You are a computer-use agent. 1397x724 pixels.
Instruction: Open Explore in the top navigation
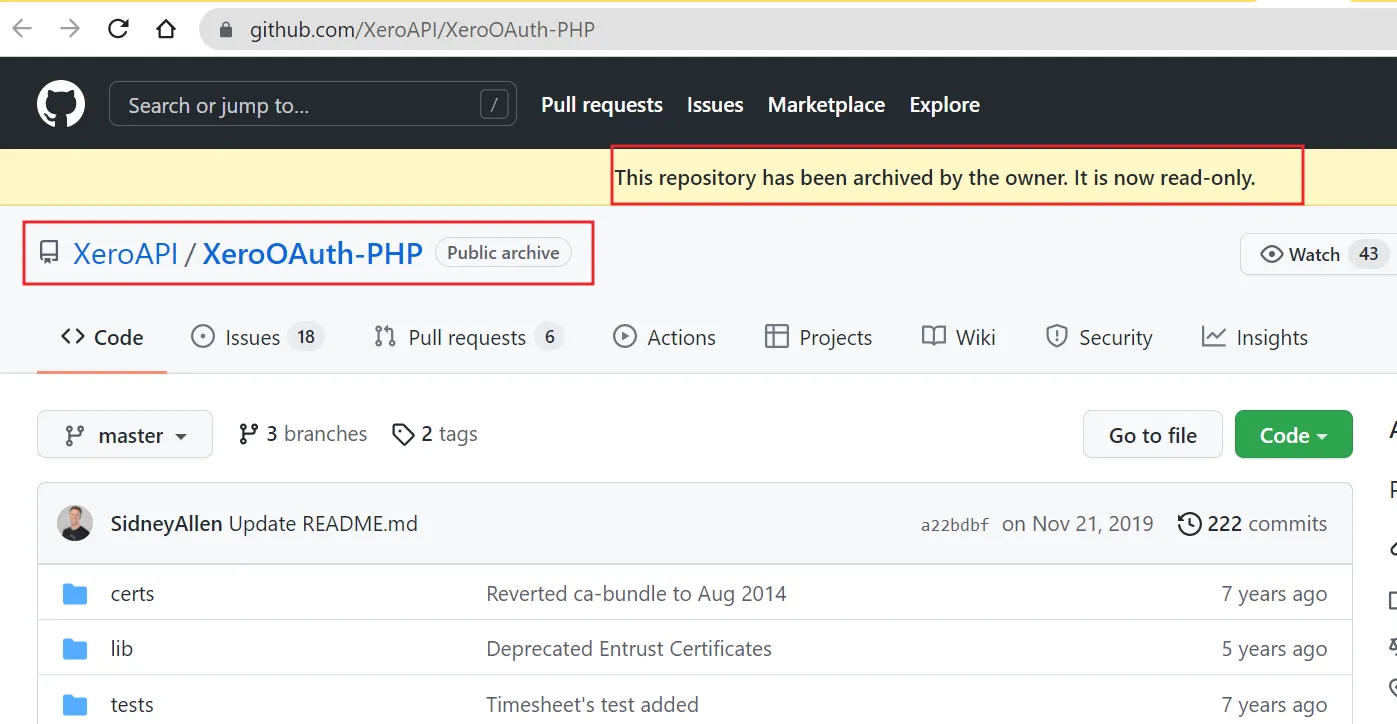tap(944, 105)
